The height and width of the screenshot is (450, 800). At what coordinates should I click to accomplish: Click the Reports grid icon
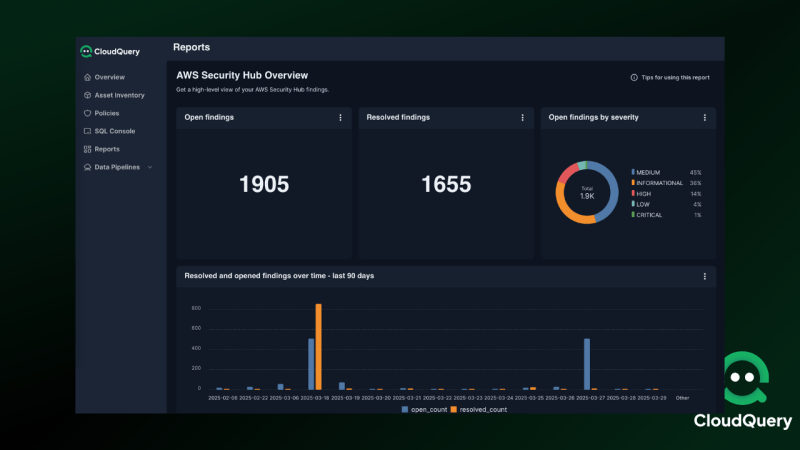[87, 149]
